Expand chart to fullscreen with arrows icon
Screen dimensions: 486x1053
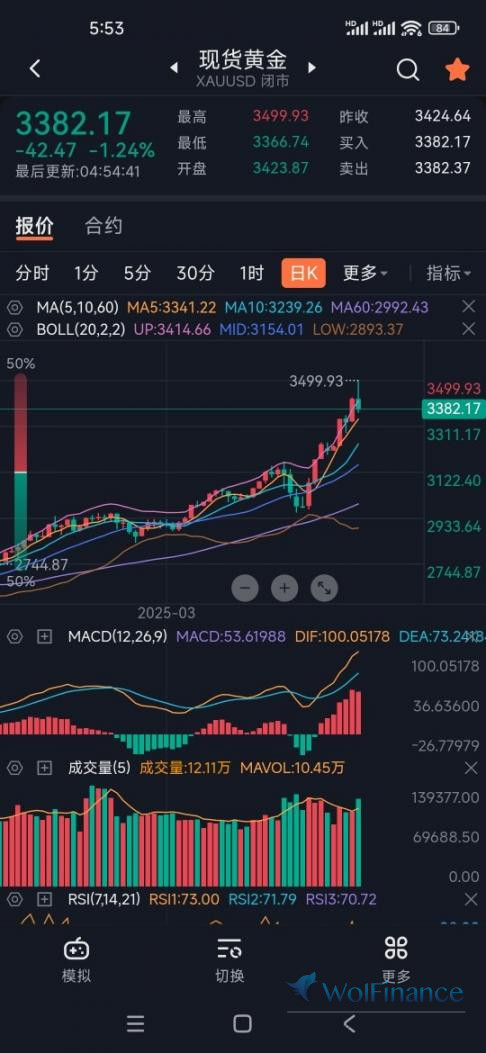(324, 588)
